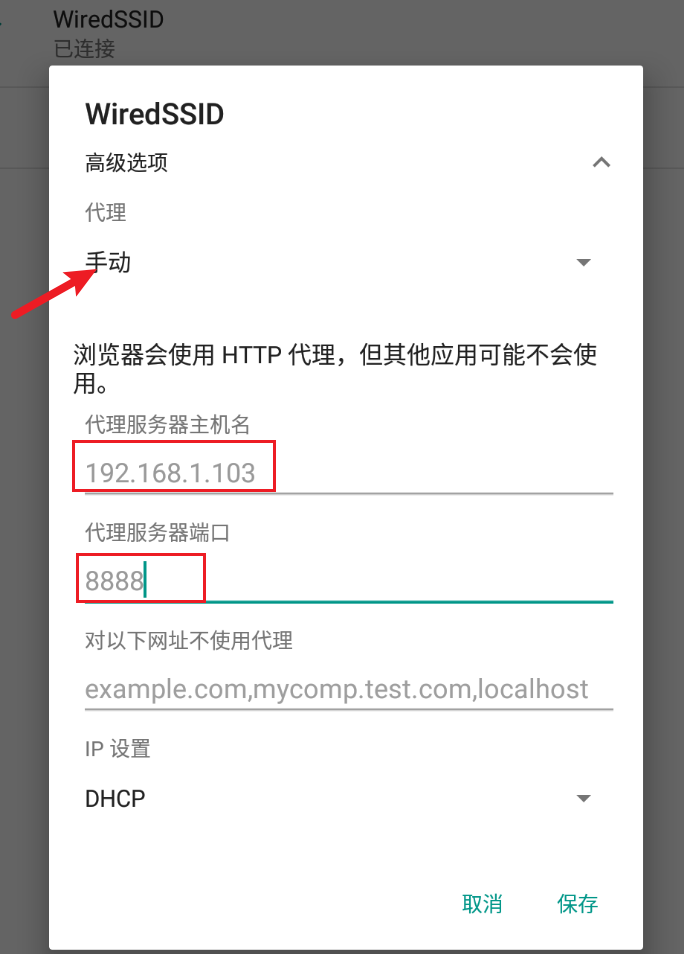Click bypass proxy field with example.com placeholder
This screenshot has height=954, width=684.
pyautogui.click(x=349, y=688)
